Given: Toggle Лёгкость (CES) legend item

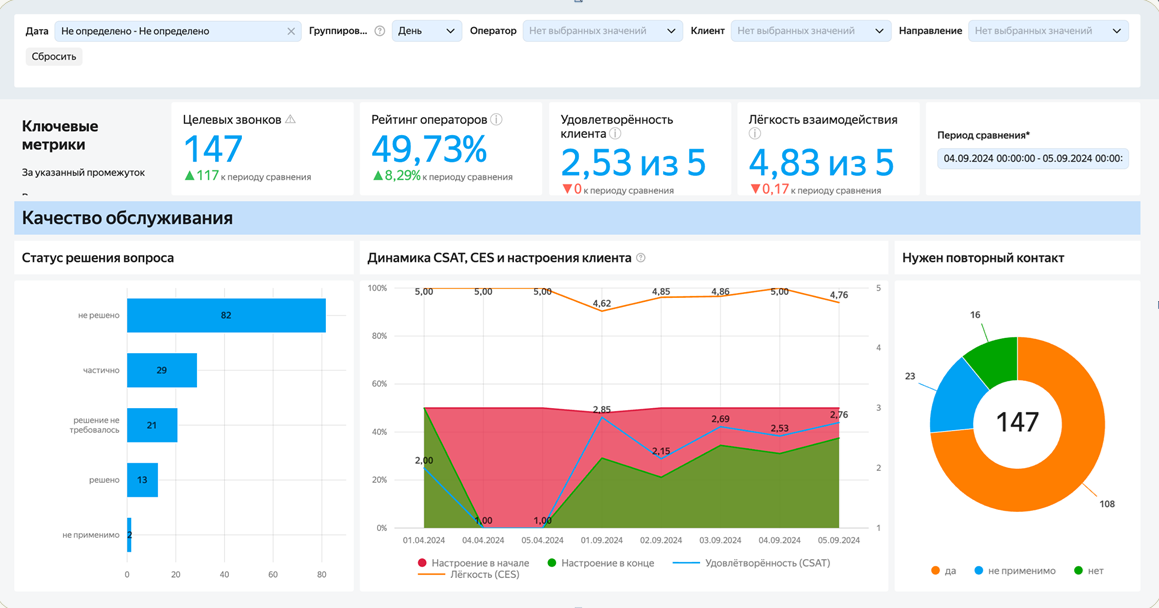Looking at the screenshot, I should [469, 574].
